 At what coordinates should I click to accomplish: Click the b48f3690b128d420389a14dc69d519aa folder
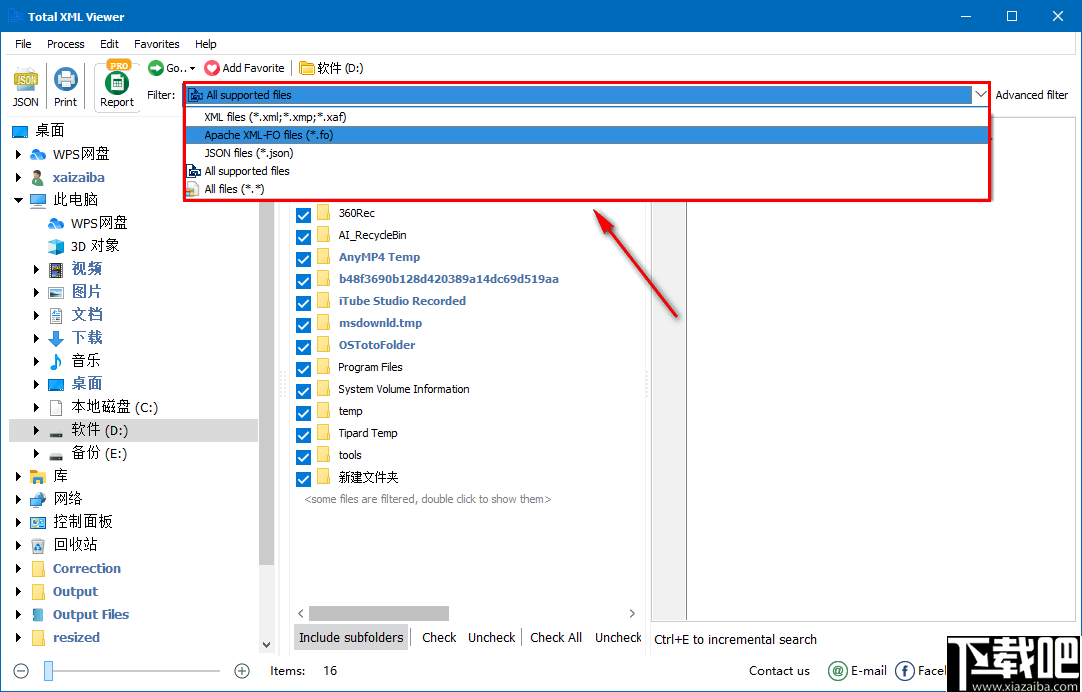click(x=449, y=279)
